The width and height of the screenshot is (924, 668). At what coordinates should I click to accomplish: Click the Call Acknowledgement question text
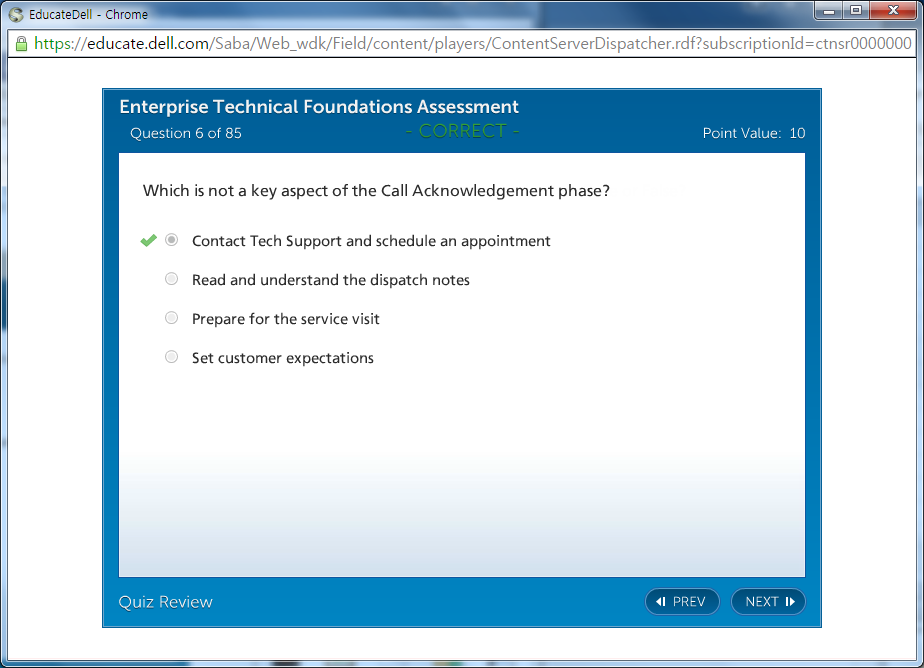[x=376, y=190]
